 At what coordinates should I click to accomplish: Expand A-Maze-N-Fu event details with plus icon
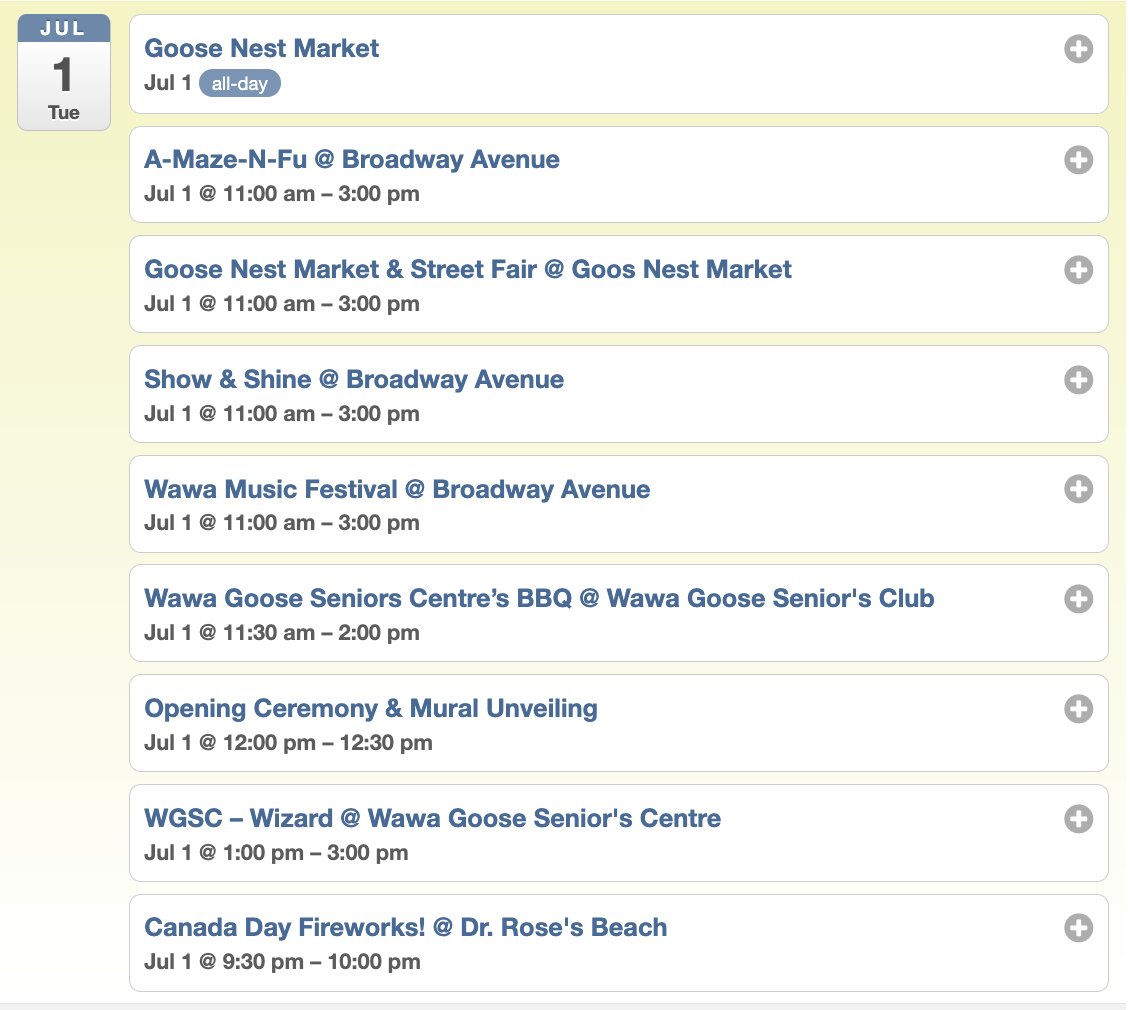[x=1078, y=160]
